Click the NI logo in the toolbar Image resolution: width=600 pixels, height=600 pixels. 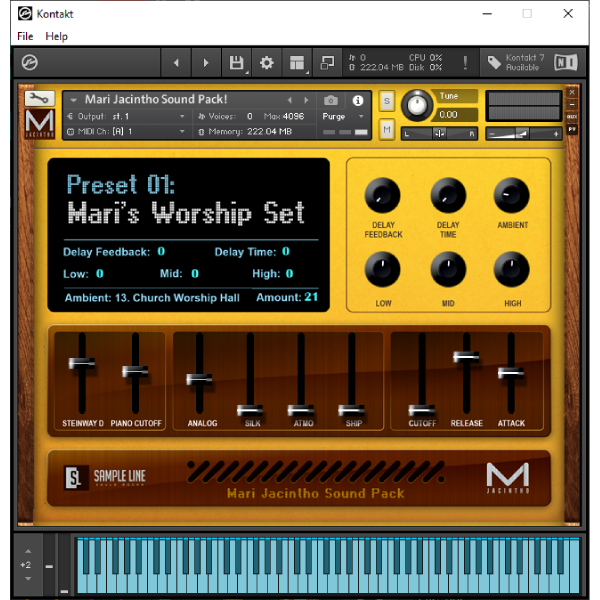pyautogui.click(x=566, y=62)
